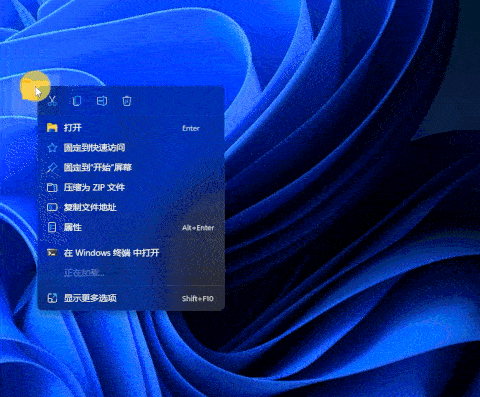Select 固定到"开始"屏幕 menu entry
480x397 pixels.
[x=131, y=168]
